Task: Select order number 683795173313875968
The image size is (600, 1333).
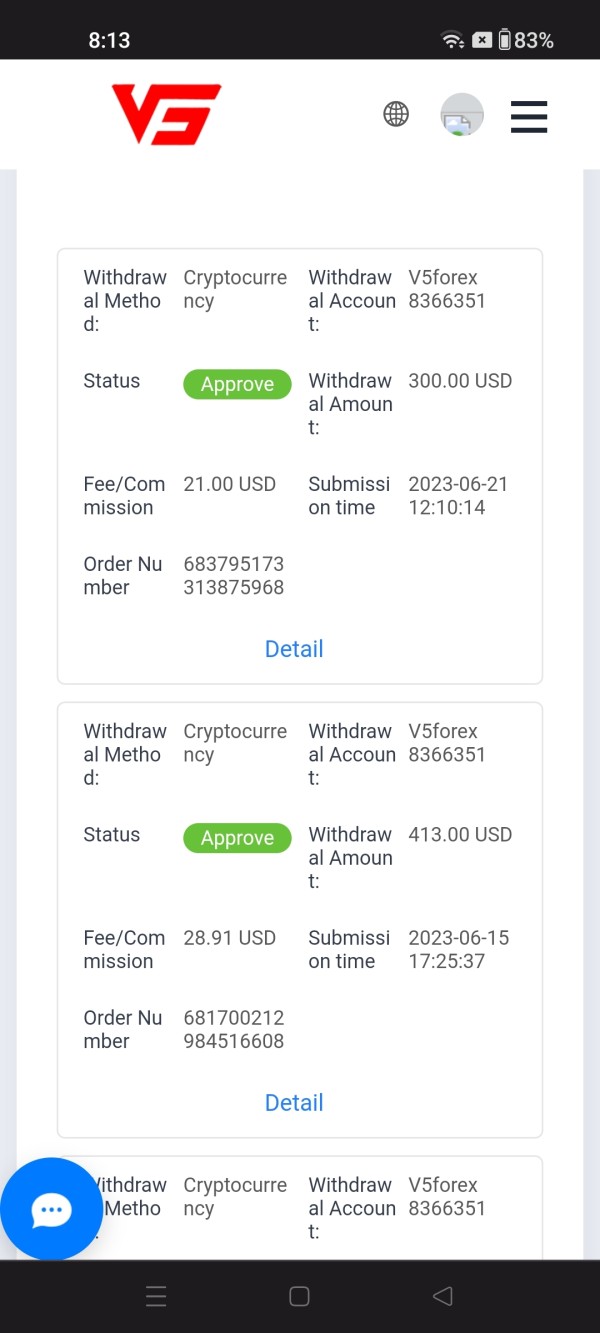Action: tap(234, 576)
